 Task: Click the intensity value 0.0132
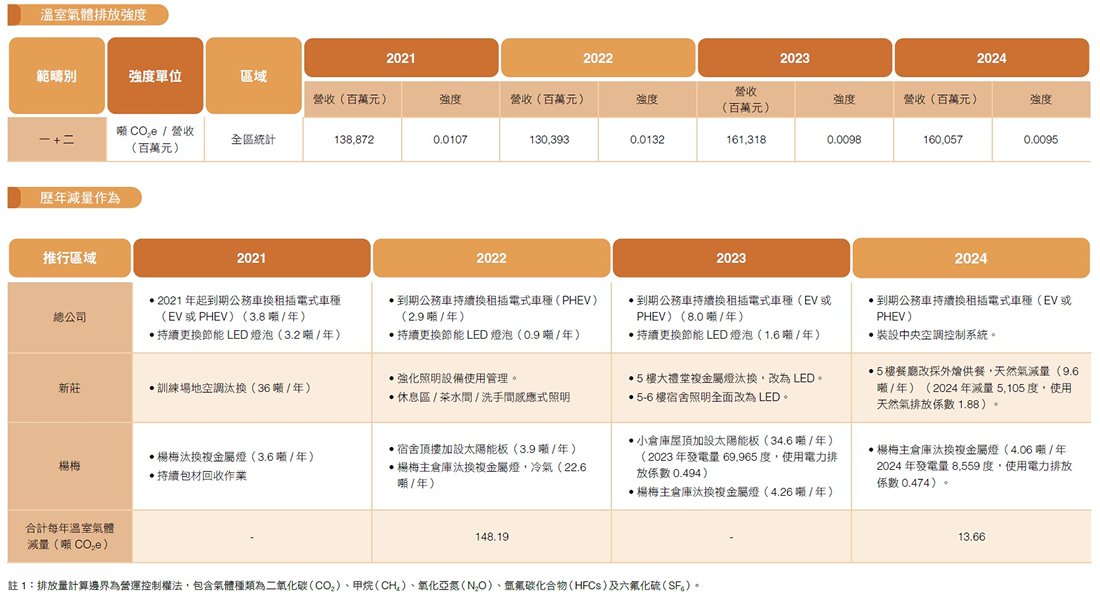647,140
